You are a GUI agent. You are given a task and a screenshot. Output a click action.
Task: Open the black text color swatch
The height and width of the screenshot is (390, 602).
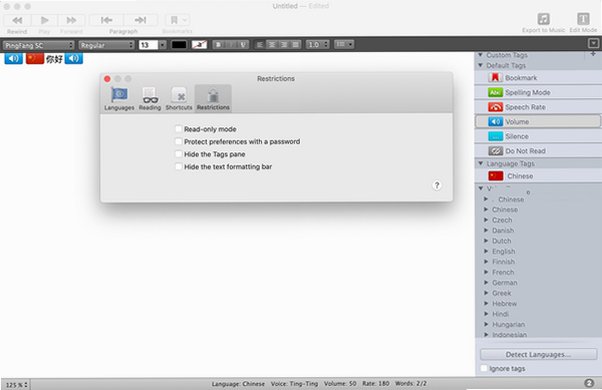pyautogui.click(x=179, y=45)
